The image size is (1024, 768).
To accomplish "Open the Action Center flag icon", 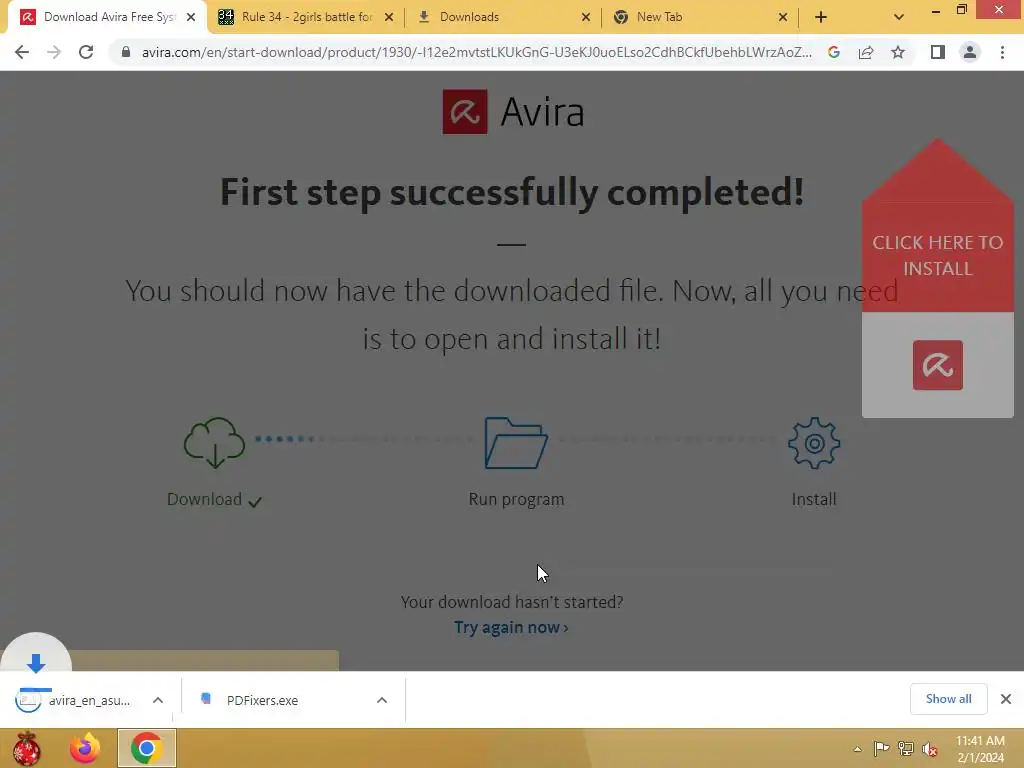I will 881,748.
